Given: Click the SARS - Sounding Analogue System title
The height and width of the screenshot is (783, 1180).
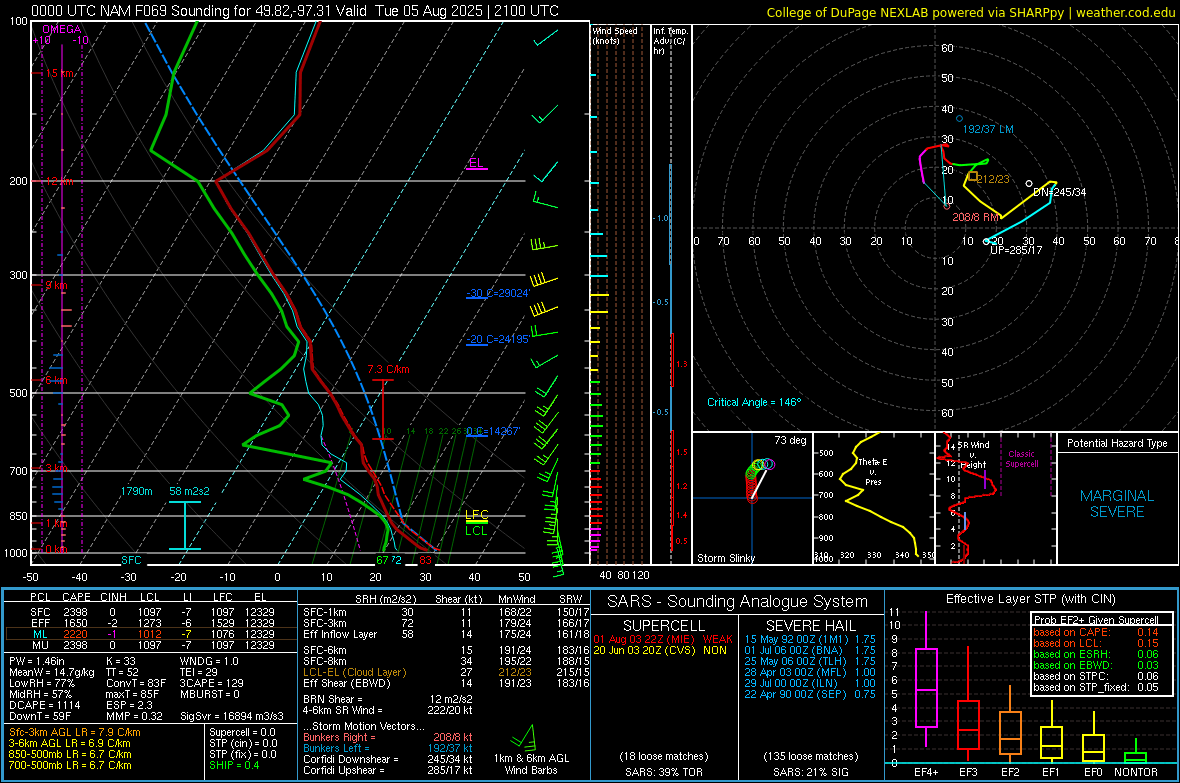Looking at the screenshot, I should 737,602.
